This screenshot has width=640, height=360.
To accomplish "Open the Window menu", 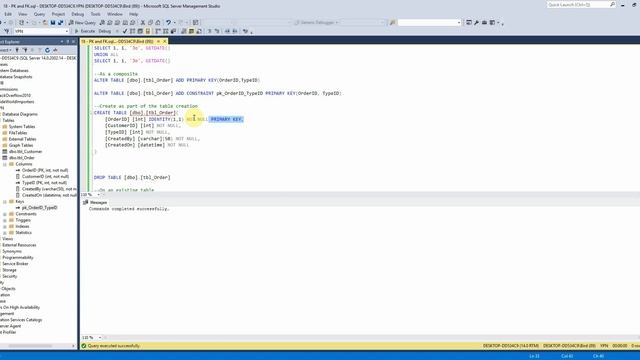I will coord(115,14).
